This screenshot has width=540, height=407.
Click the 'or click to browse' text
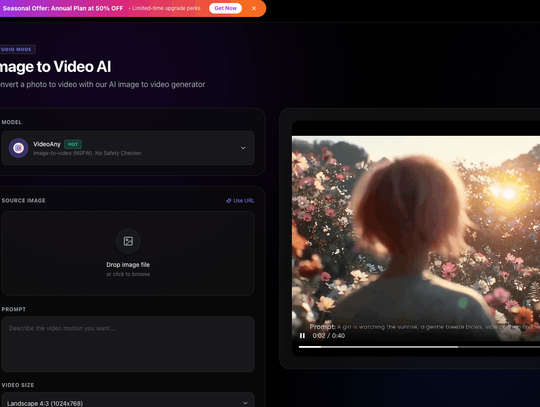click(x=128, y=274)
